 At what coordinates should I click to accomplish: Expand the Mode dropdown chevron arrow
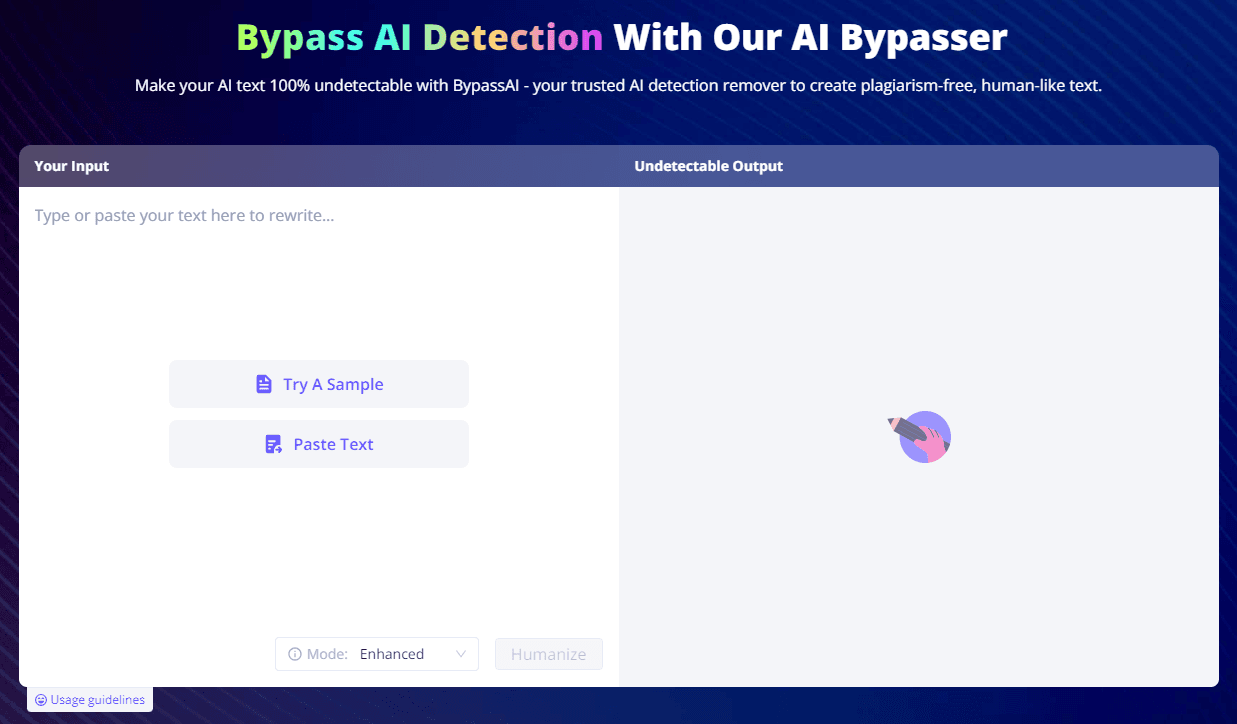(x=461, y=654)
